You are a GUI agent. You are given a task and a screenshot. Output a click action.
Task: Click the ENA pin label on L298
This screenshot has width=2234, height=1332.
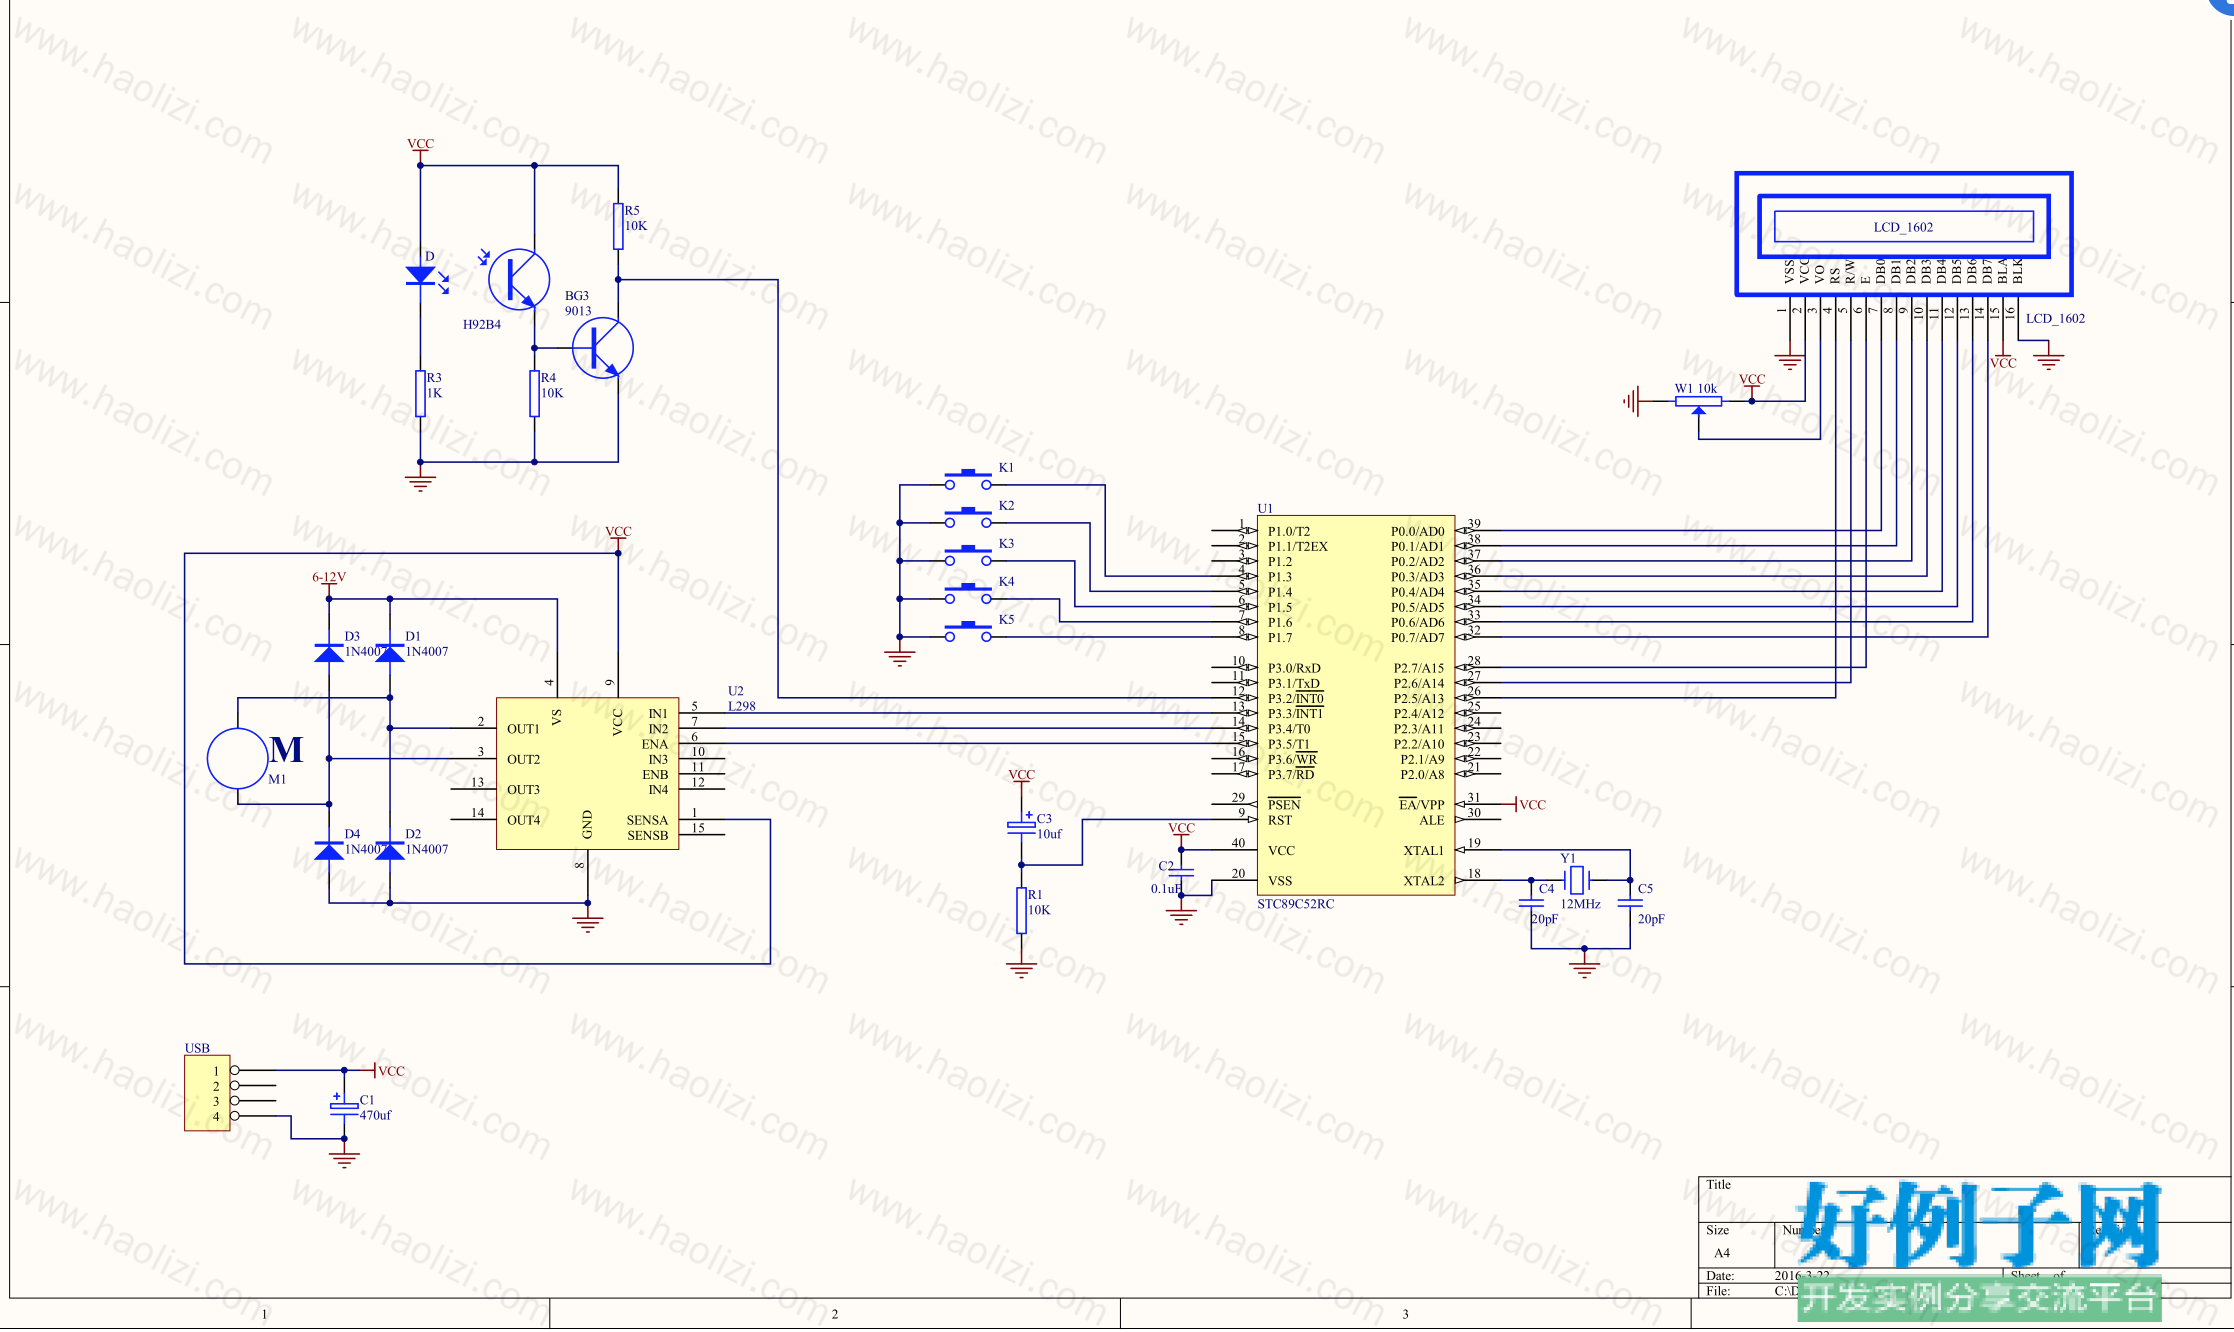655,744
